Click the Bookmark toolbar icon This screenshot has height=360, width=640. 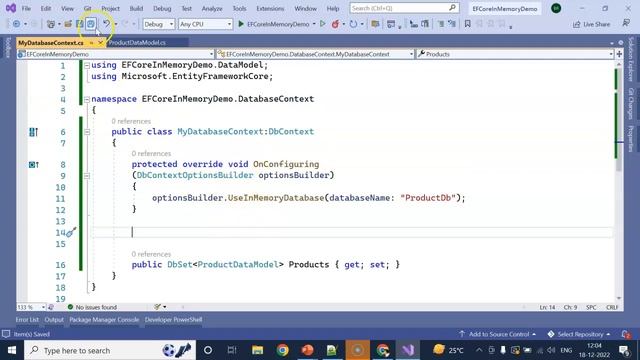point(468,24)
